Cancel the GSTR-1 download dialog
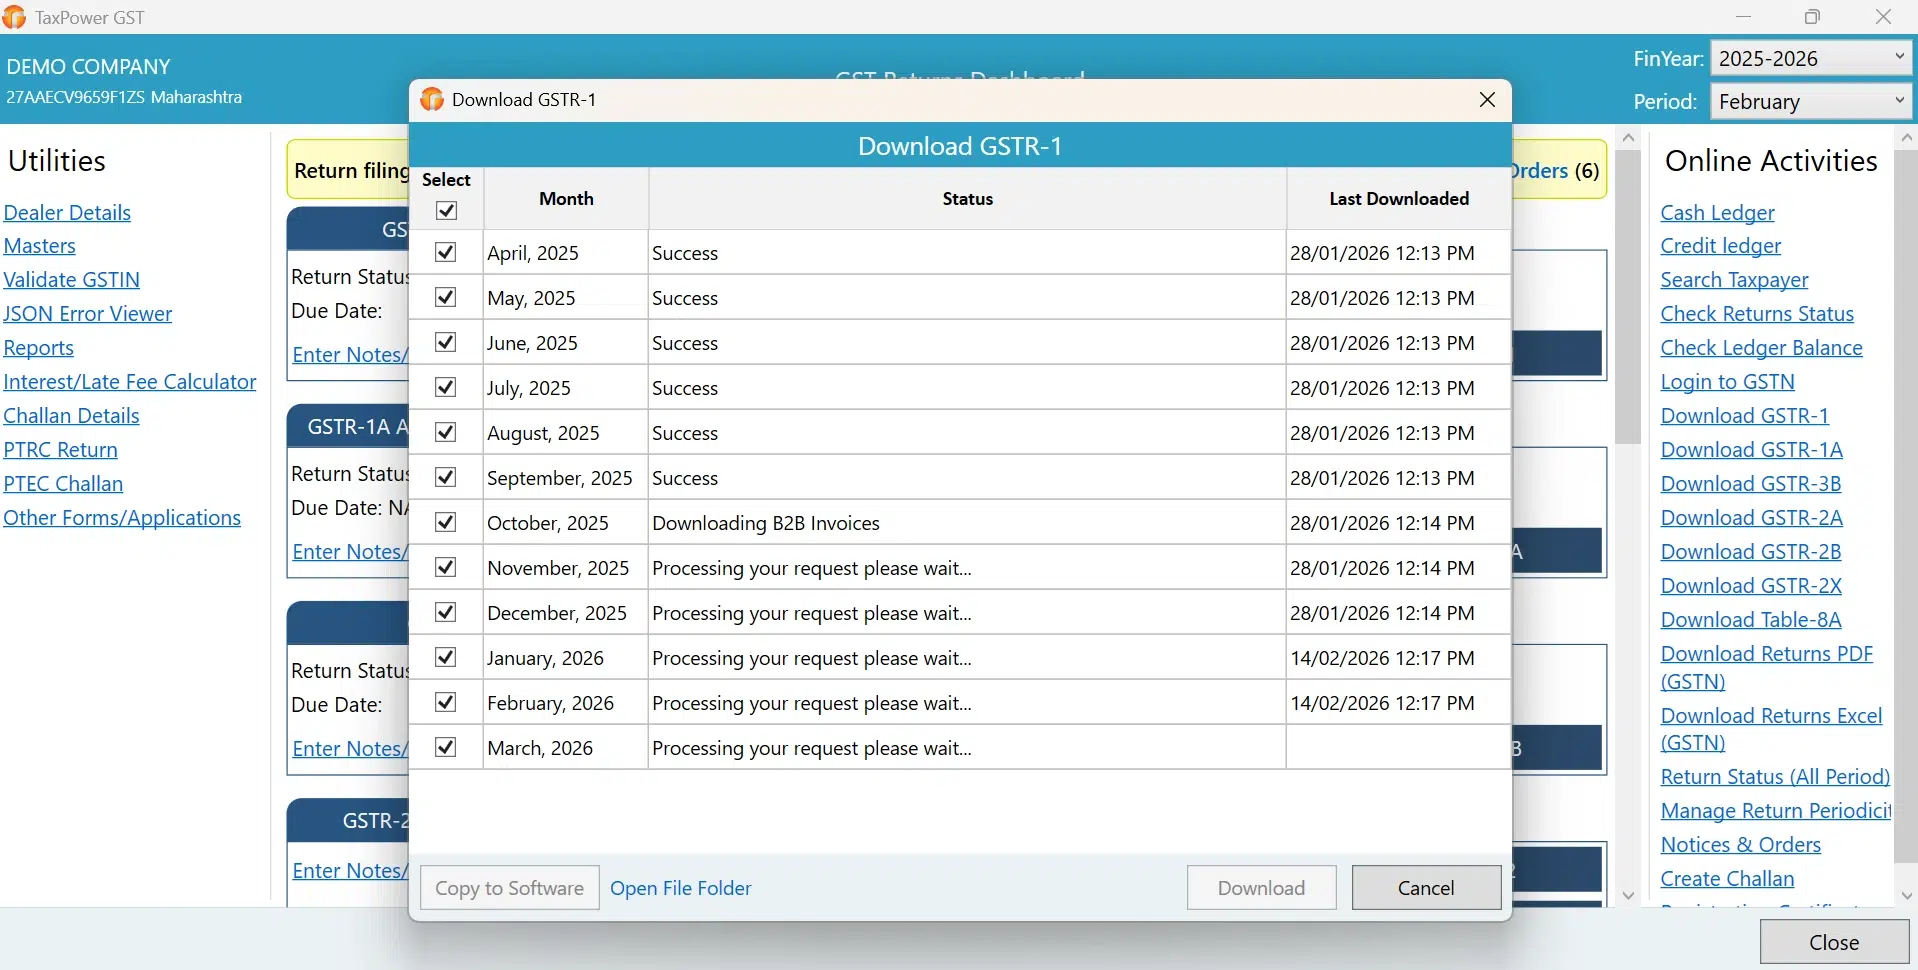This screenshot has height=970, width=1918. (x=1427, y=888)
